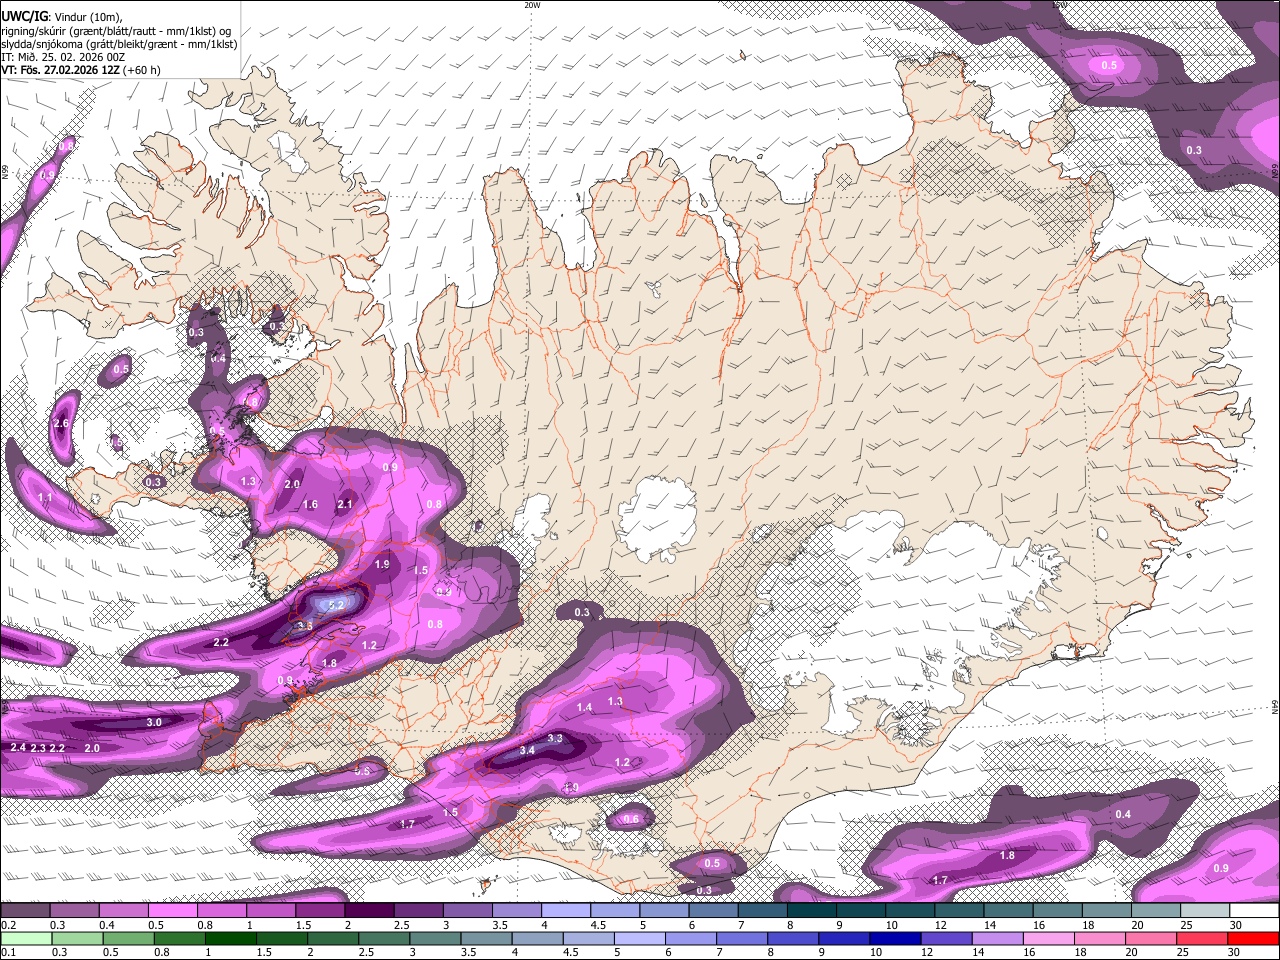The image size is (1280, 960).
Task: Pick the lower scale swatch labeled 25
Action: click(x=1202, y=938)
